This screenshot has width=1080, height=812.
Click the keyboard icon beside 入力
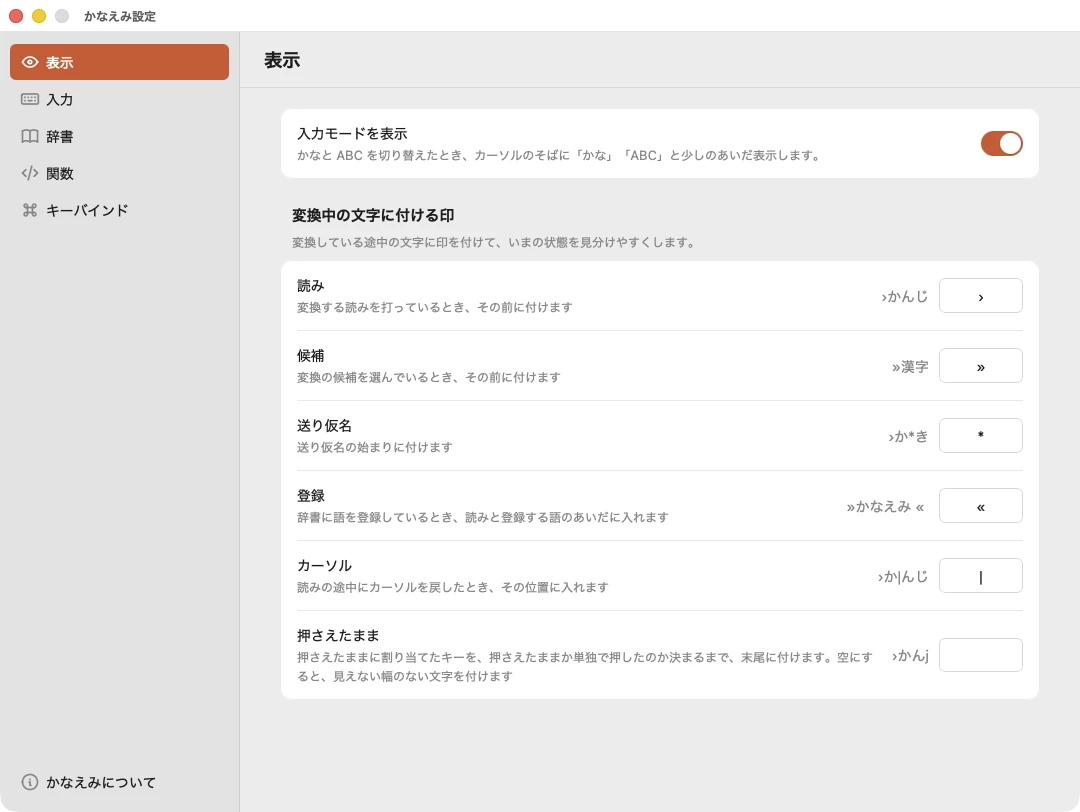point(30,99)
